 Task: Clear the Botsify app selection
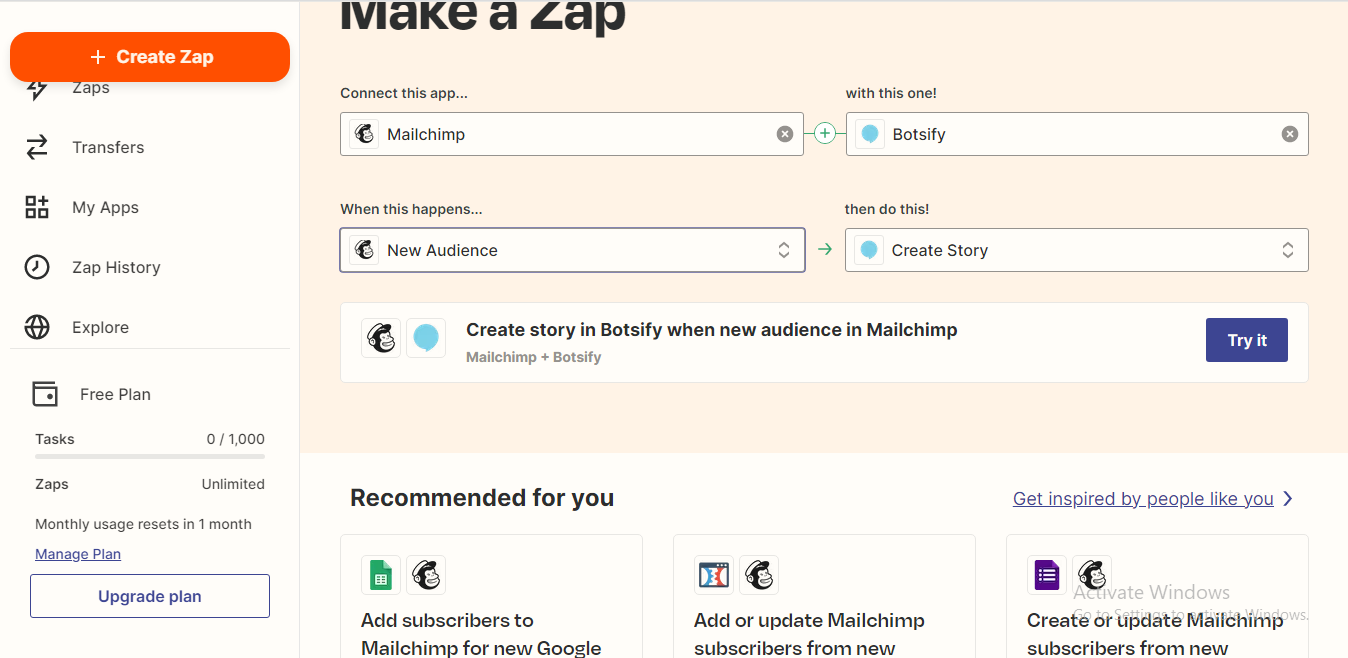point(1290,134)
